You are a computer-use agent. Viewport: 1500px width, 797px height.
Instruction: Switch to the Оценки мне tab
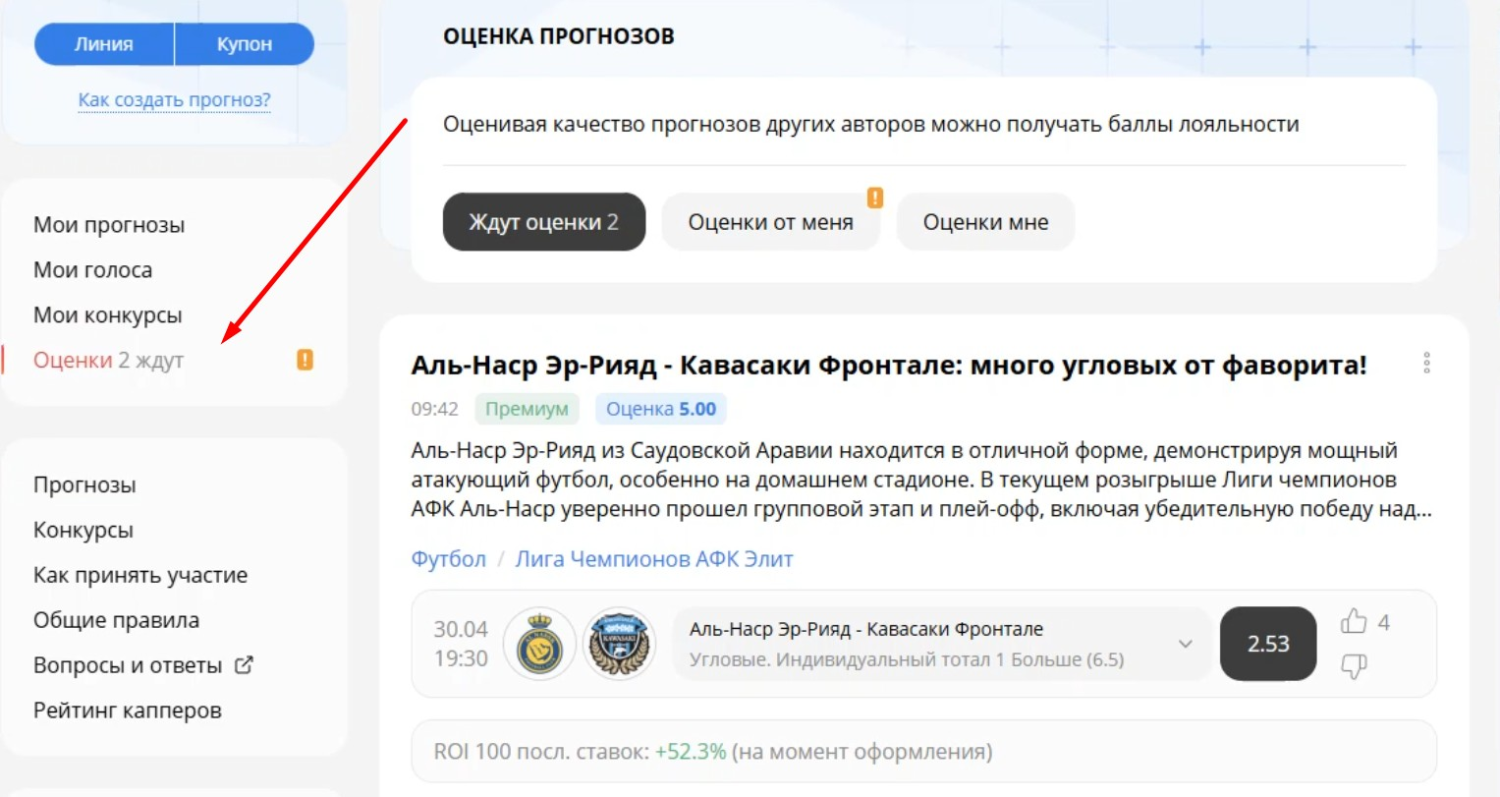point(985,221)
